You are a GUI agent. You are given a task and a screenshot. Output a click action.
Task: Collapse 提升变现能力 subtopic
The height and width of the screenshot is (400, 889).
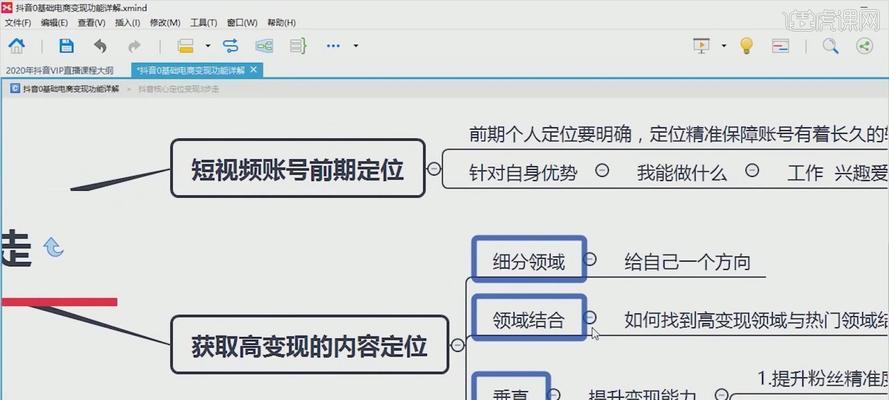(721, 394)
